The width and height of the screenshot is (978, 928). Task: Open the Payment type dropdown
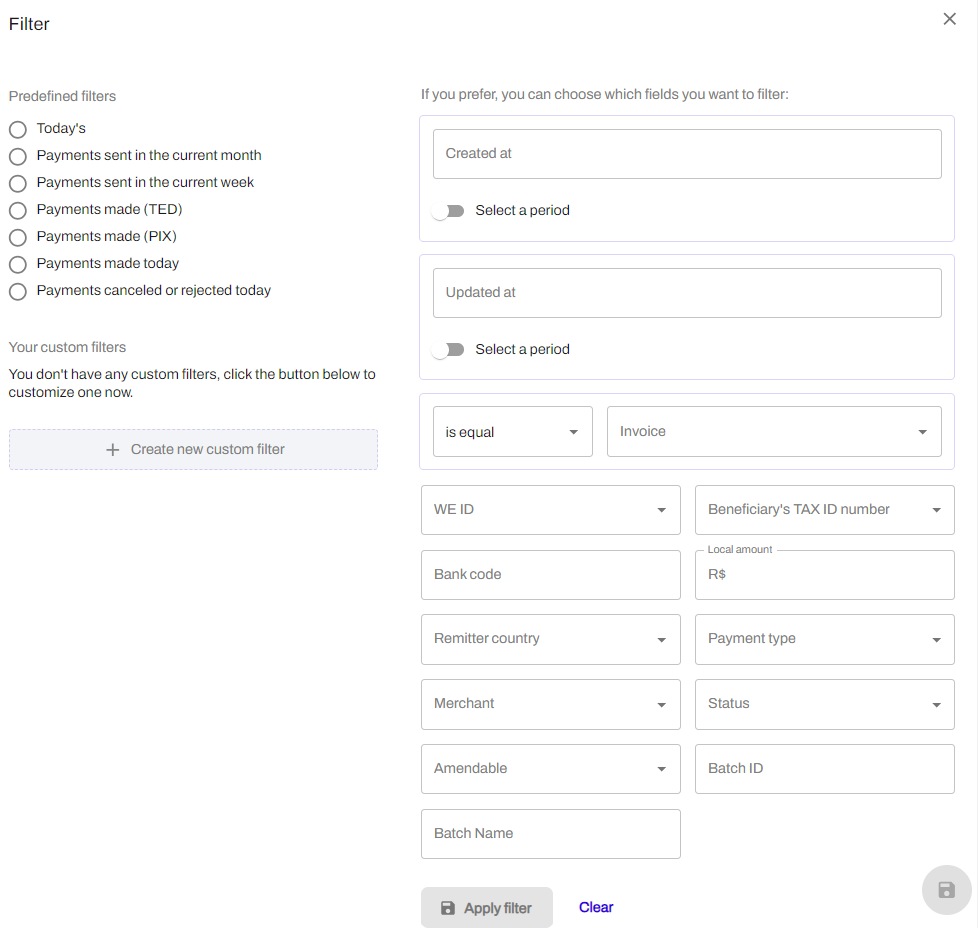pyautogui.click(x=825, y=639)
